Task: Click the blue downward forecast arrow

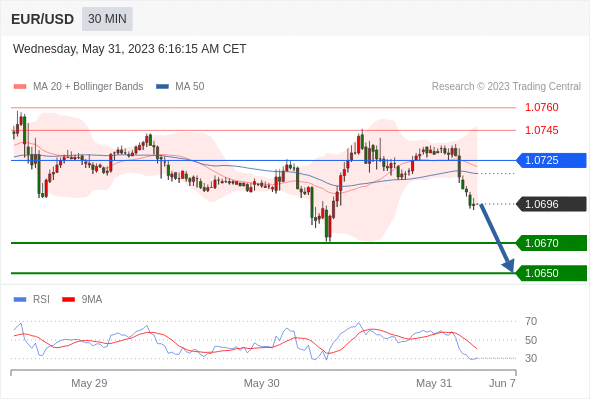Action: pos(497,238)
